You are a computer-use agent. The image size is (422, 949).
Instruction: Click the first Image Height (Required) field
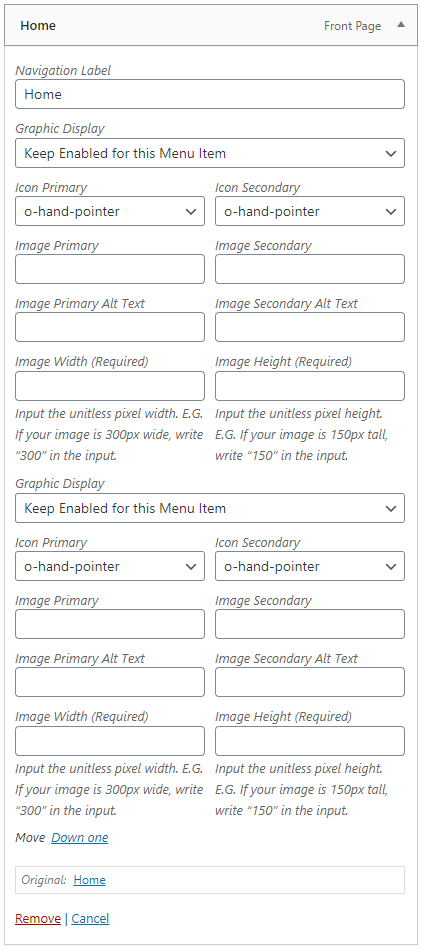click(x=309, y=386)
